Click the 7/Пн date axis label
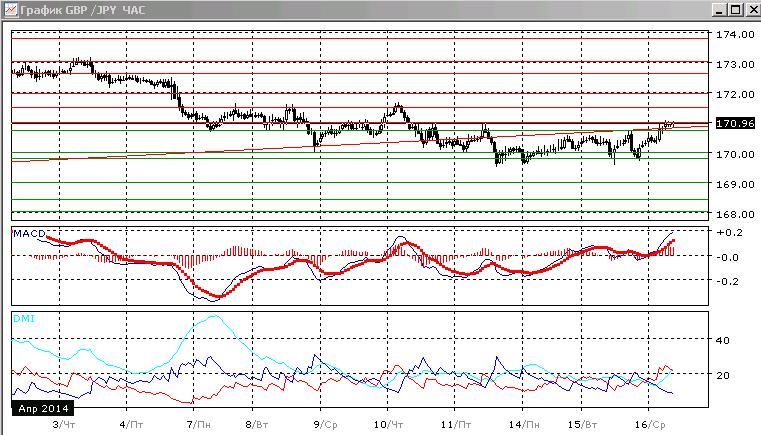 (x=199, y=425)
